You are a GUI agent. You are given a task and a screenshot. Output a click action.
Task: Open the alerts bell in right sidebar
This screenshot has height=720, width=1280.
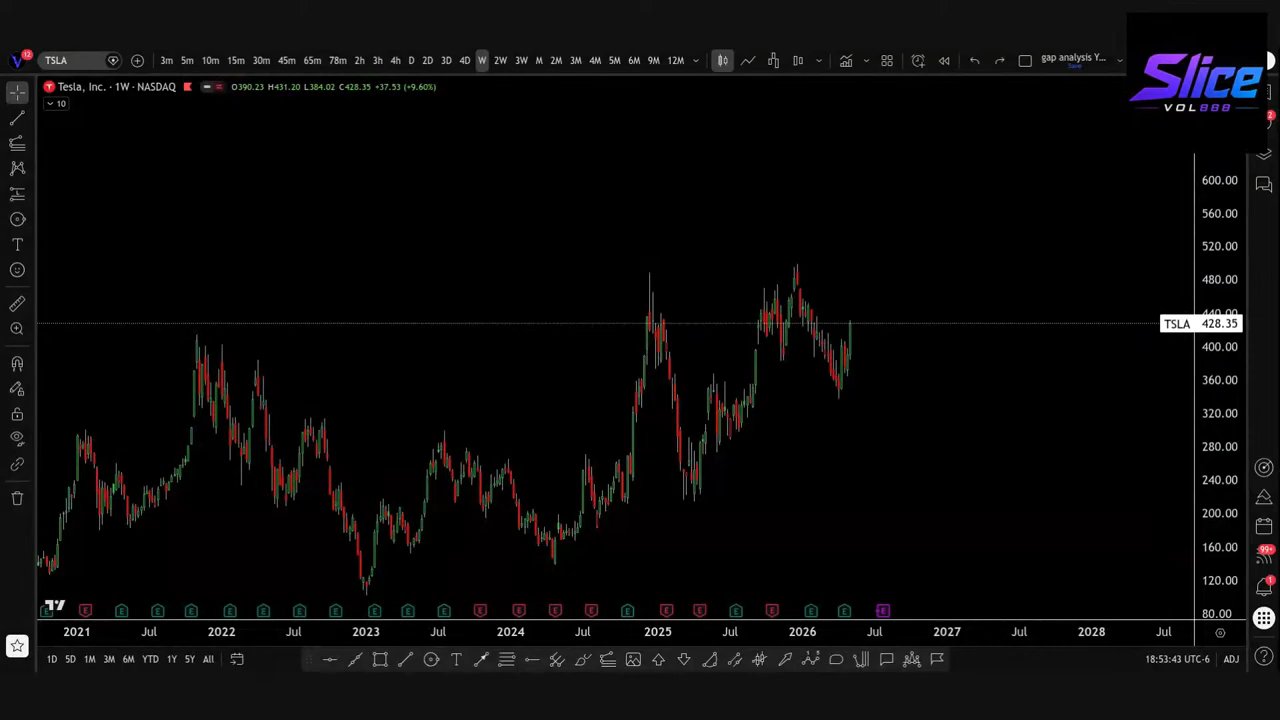point(1264,587)
